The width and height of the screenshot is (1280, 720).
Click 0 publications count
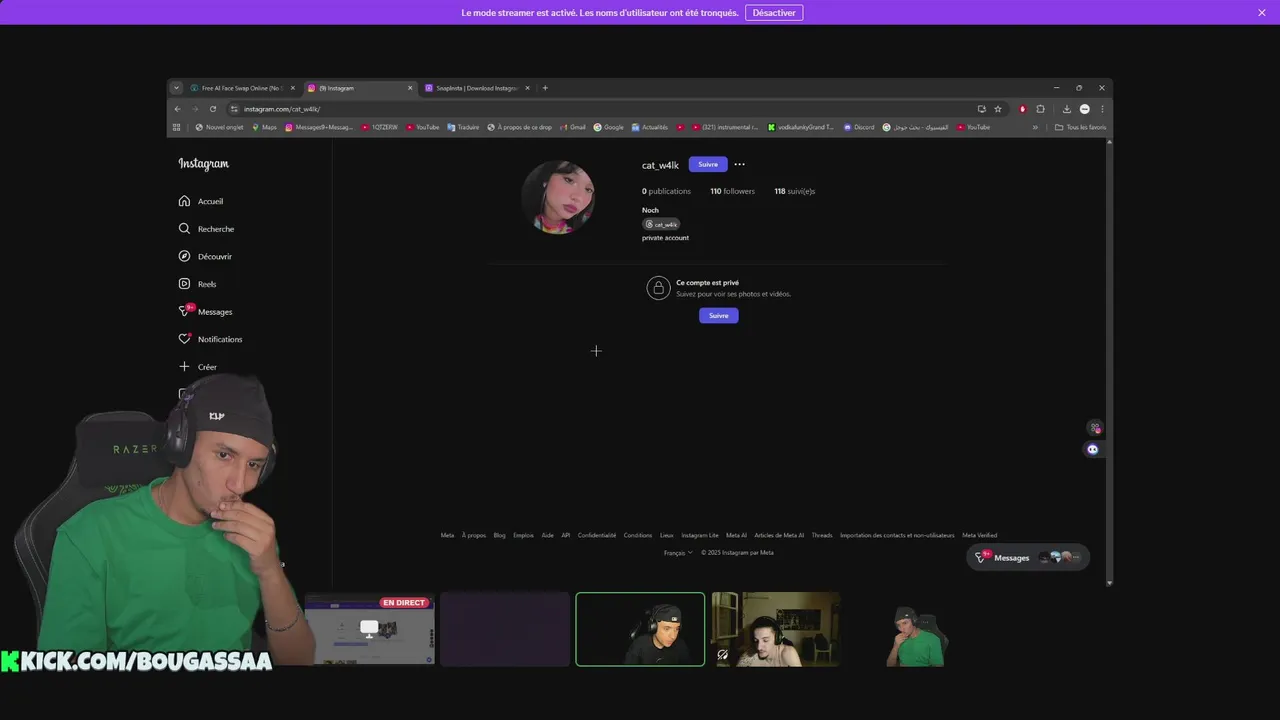tap(666, 191)
